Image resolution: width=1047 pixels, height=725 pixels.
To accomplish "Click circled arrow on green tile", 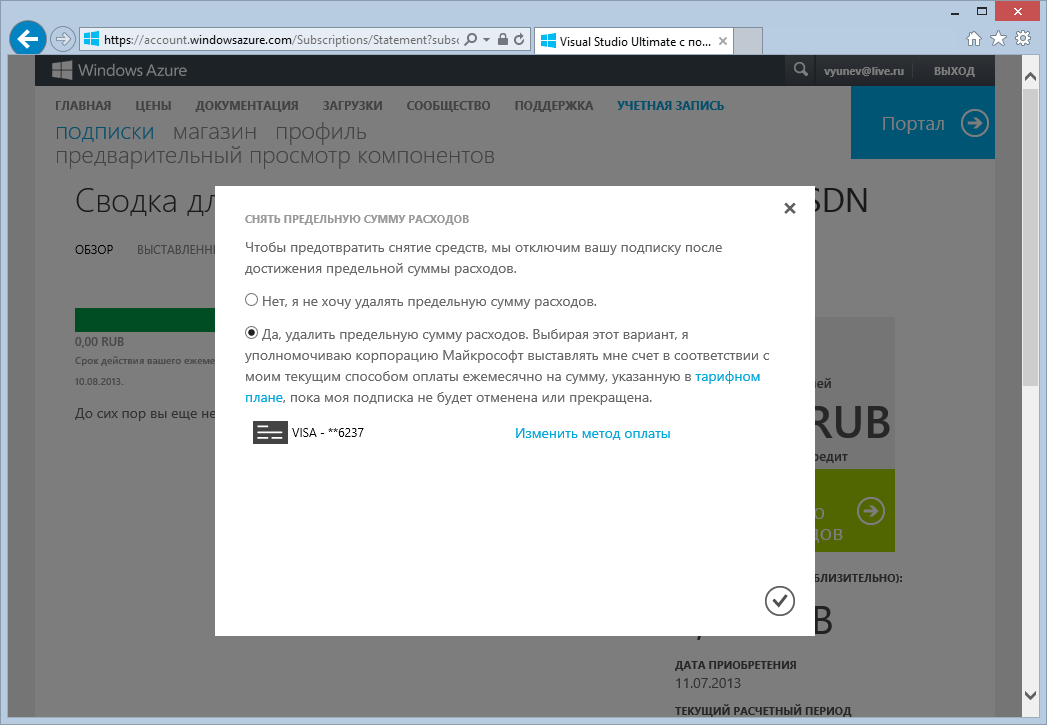I will tap(871, 511).
